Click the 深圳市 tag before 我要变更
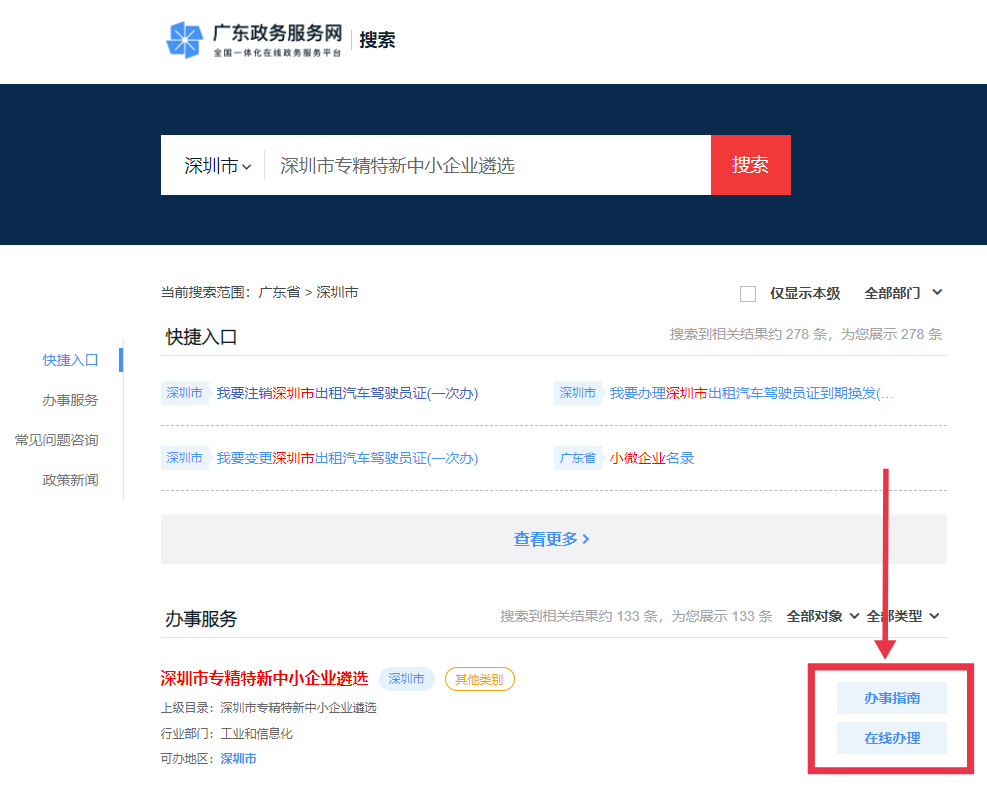The height and width of the screenshot is (788, 987). point(184,458)
